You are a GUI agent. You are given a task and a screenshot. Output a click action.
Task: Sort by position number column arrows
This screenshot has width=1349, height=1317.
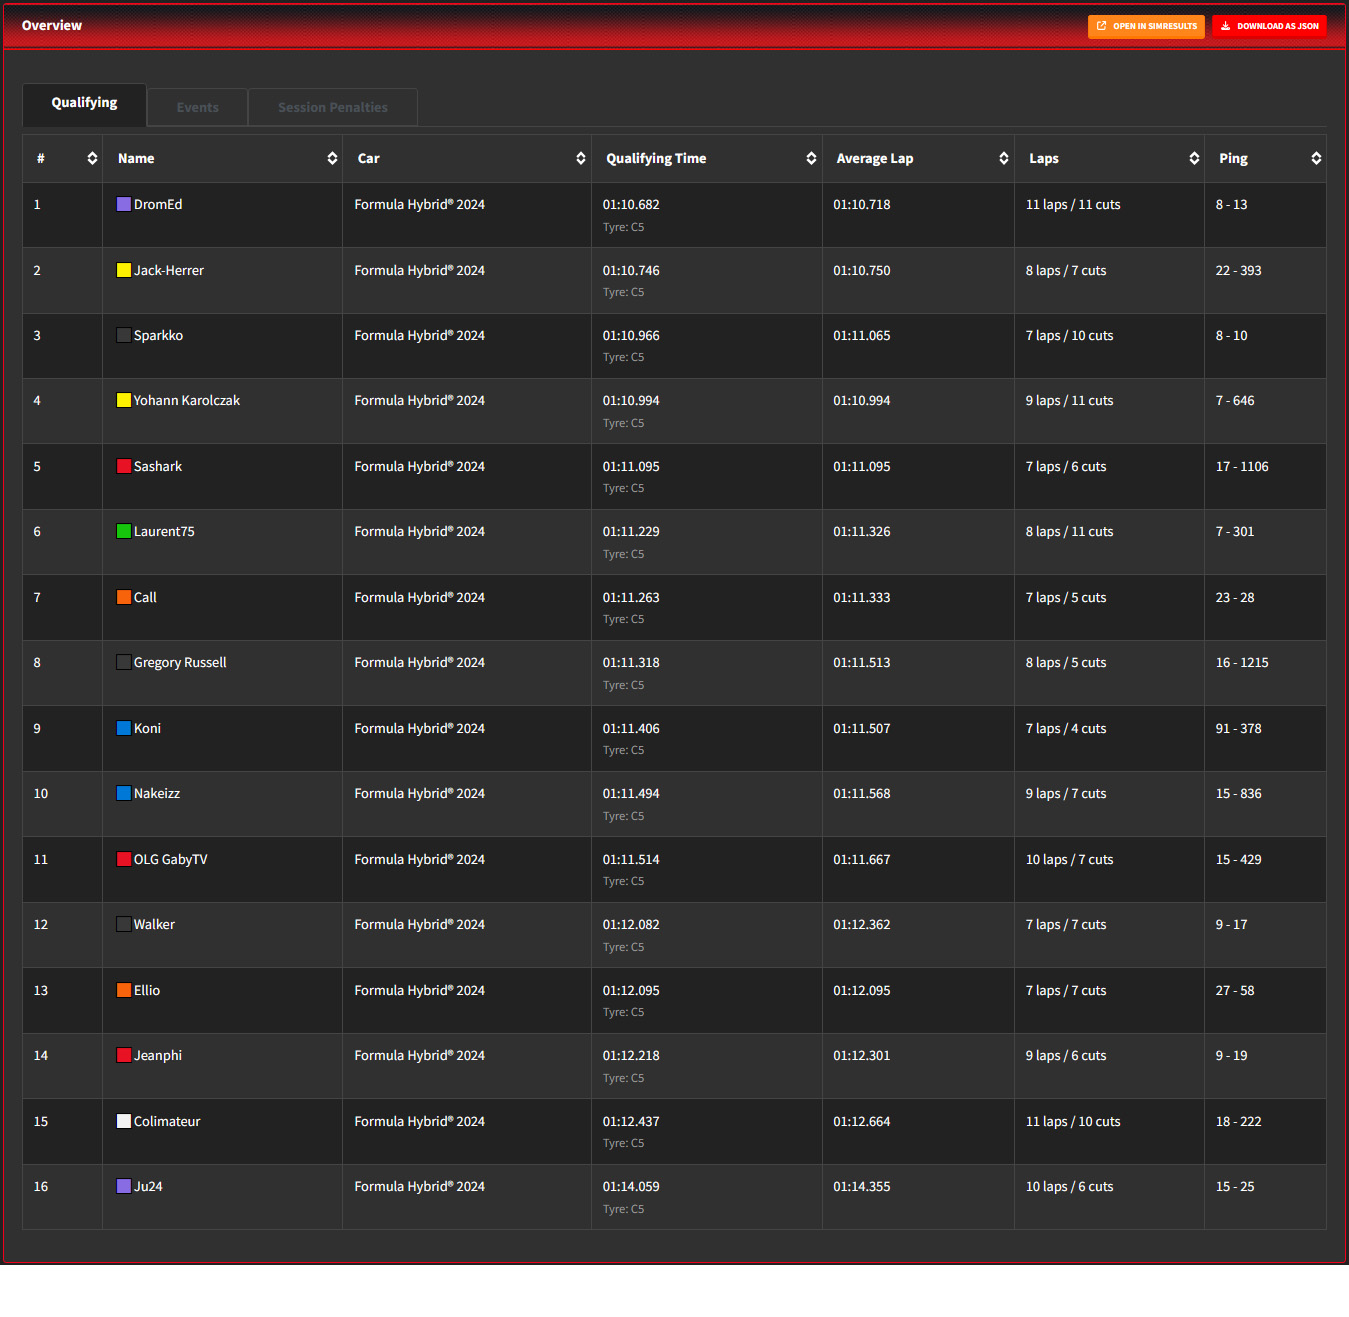(92, 159)
